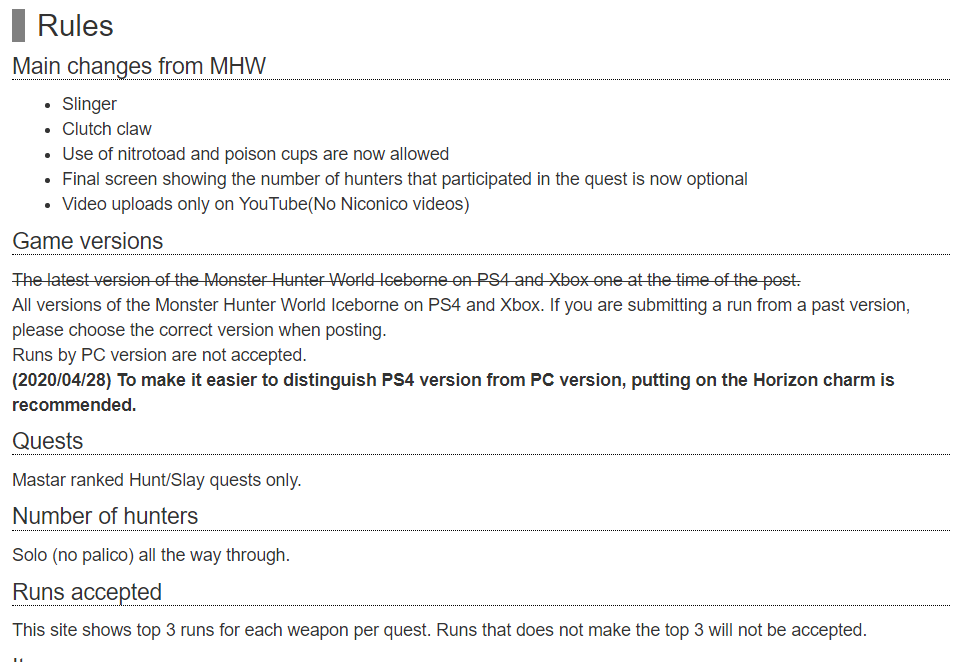Screen dimensions: 963x662
Task: Click the "Solo (no palico) all the way through" line
Action: (151, 555)
